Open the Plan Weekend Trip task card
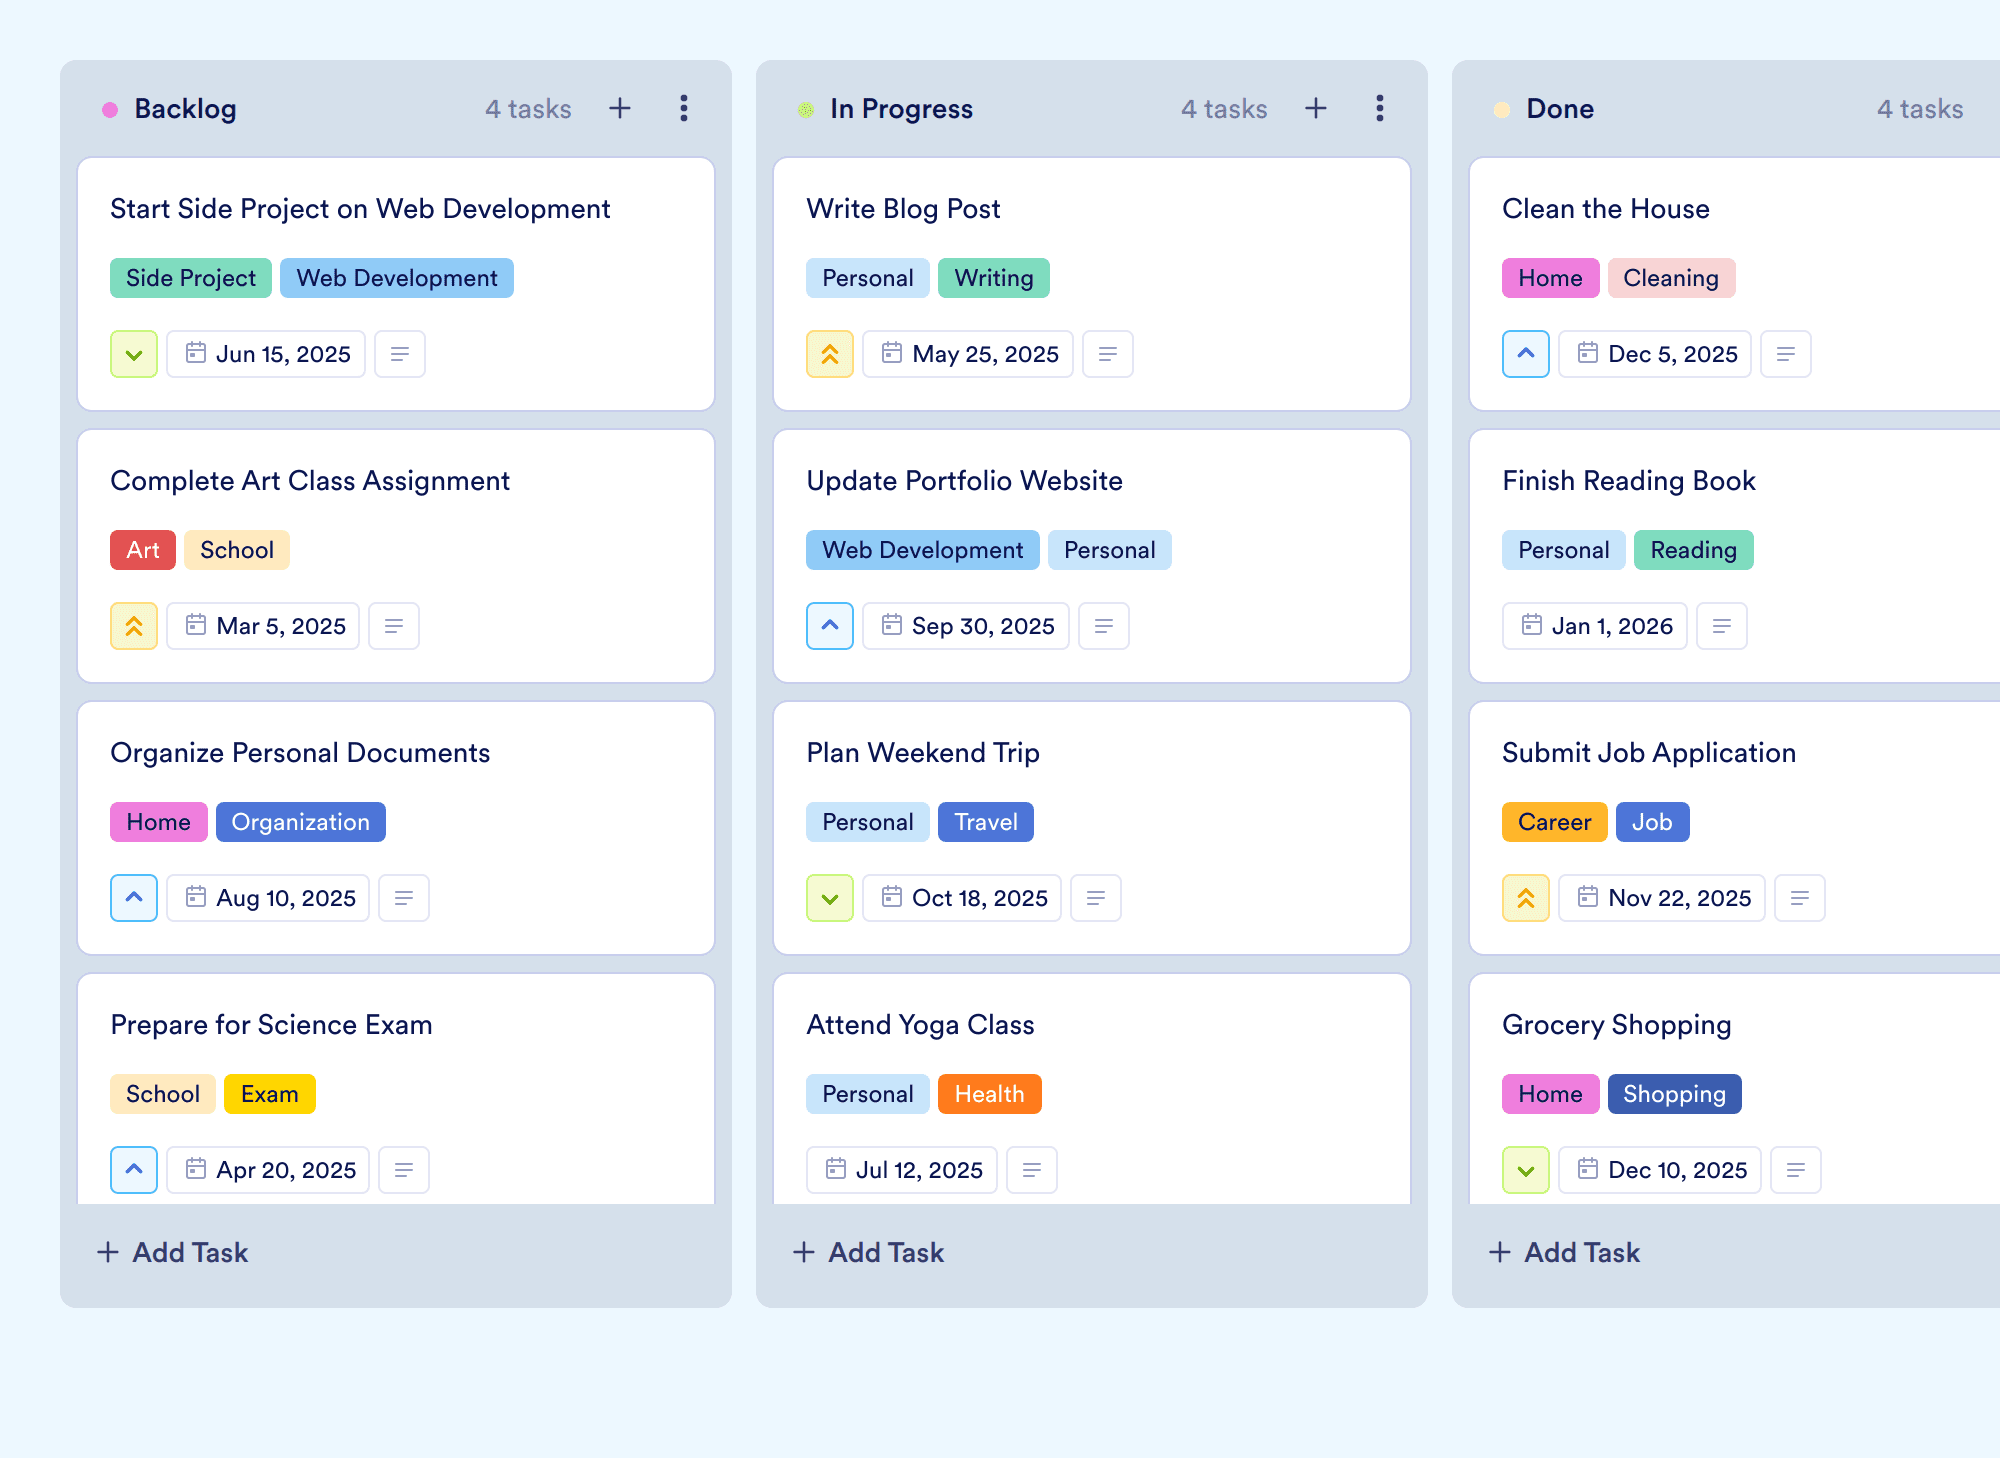Image resolution: width=2000 pixels, height=1458 pixels. [x=1092, y=828]
